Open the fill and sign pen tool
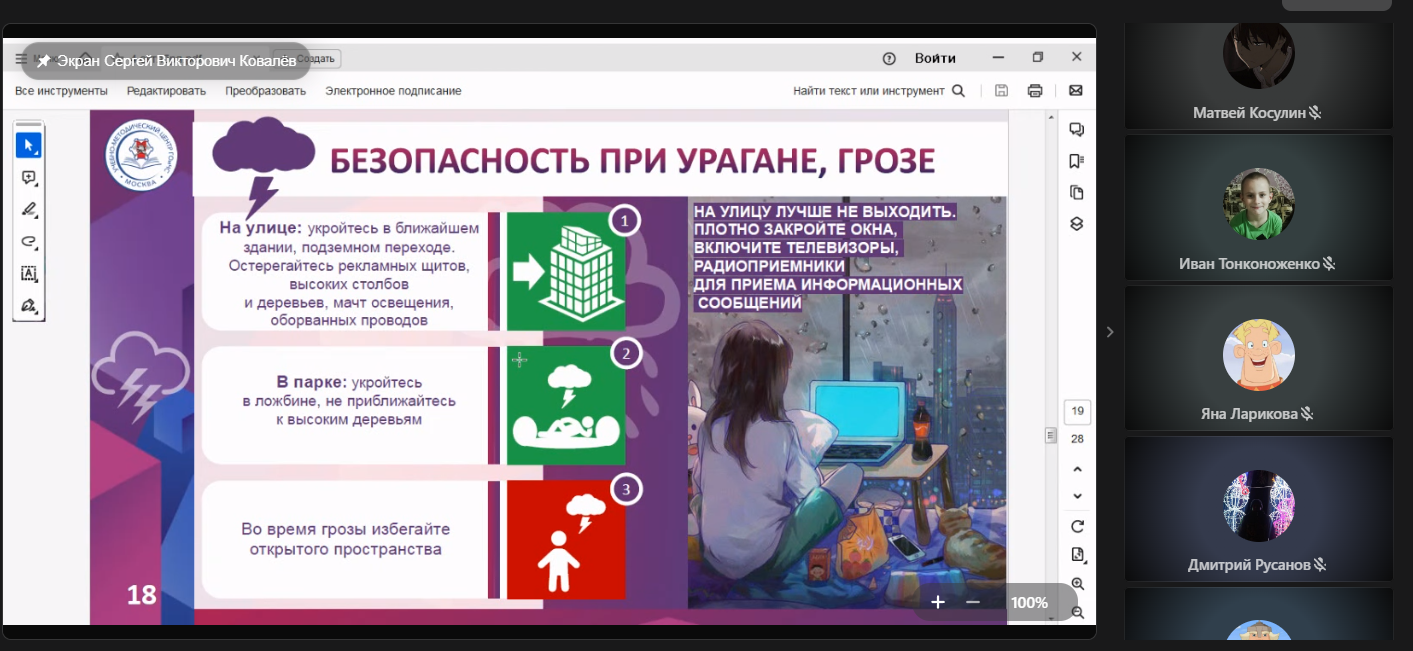The height and width of the screenshot is (651, 1413). coord(28,306)
